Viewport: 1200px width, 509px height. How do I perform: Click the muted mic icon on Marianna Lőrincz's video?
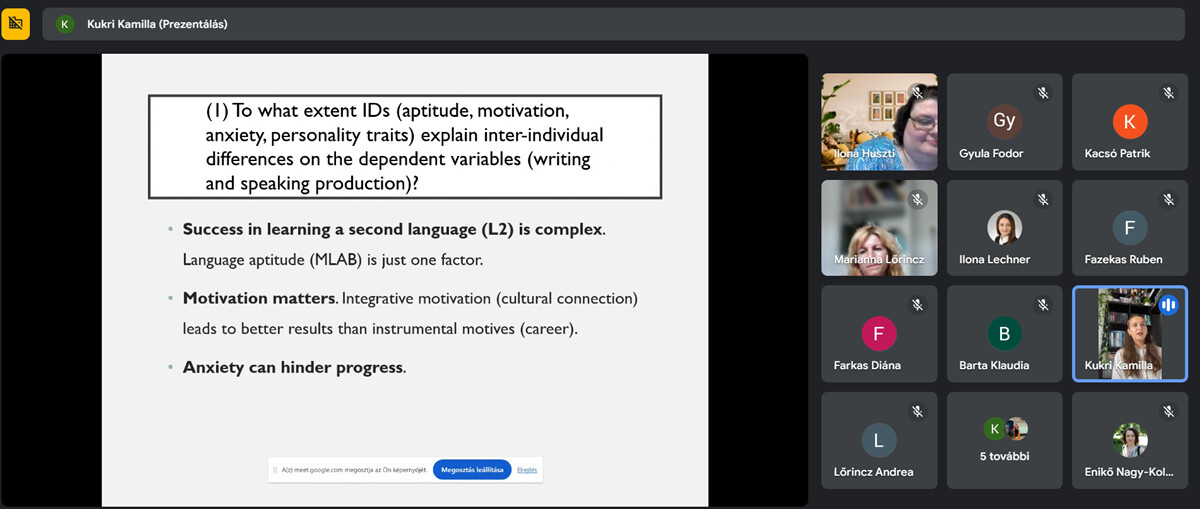pos(916,199)
